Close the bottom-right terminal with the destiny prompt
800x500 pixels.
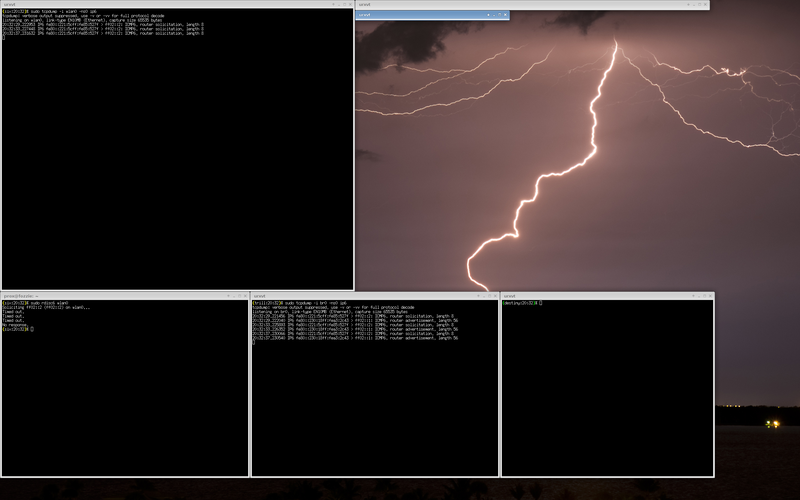711,296
